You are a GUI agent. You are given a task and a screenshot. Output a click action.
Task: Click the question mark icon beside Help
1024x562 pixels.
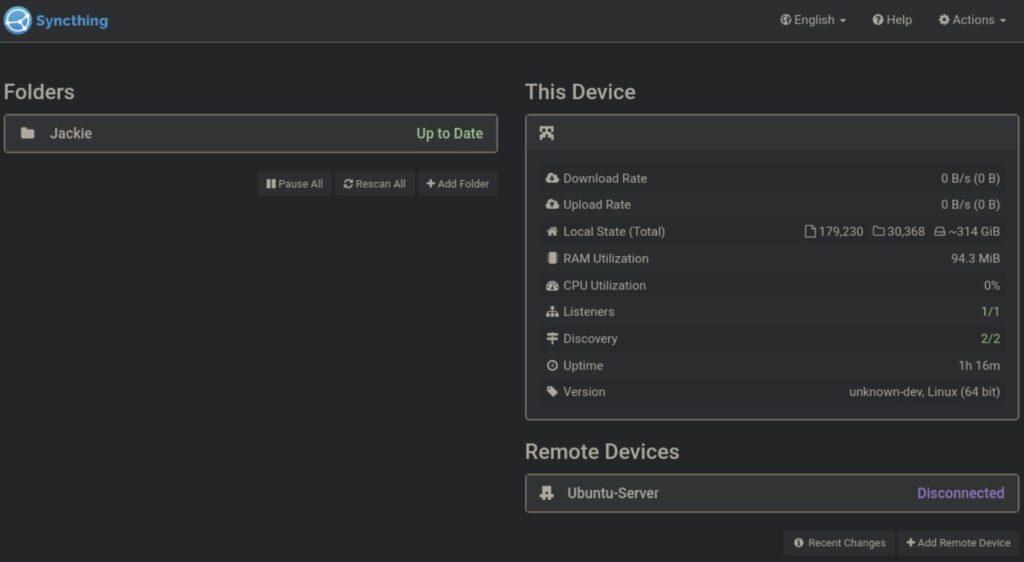(x=878, y=20)
